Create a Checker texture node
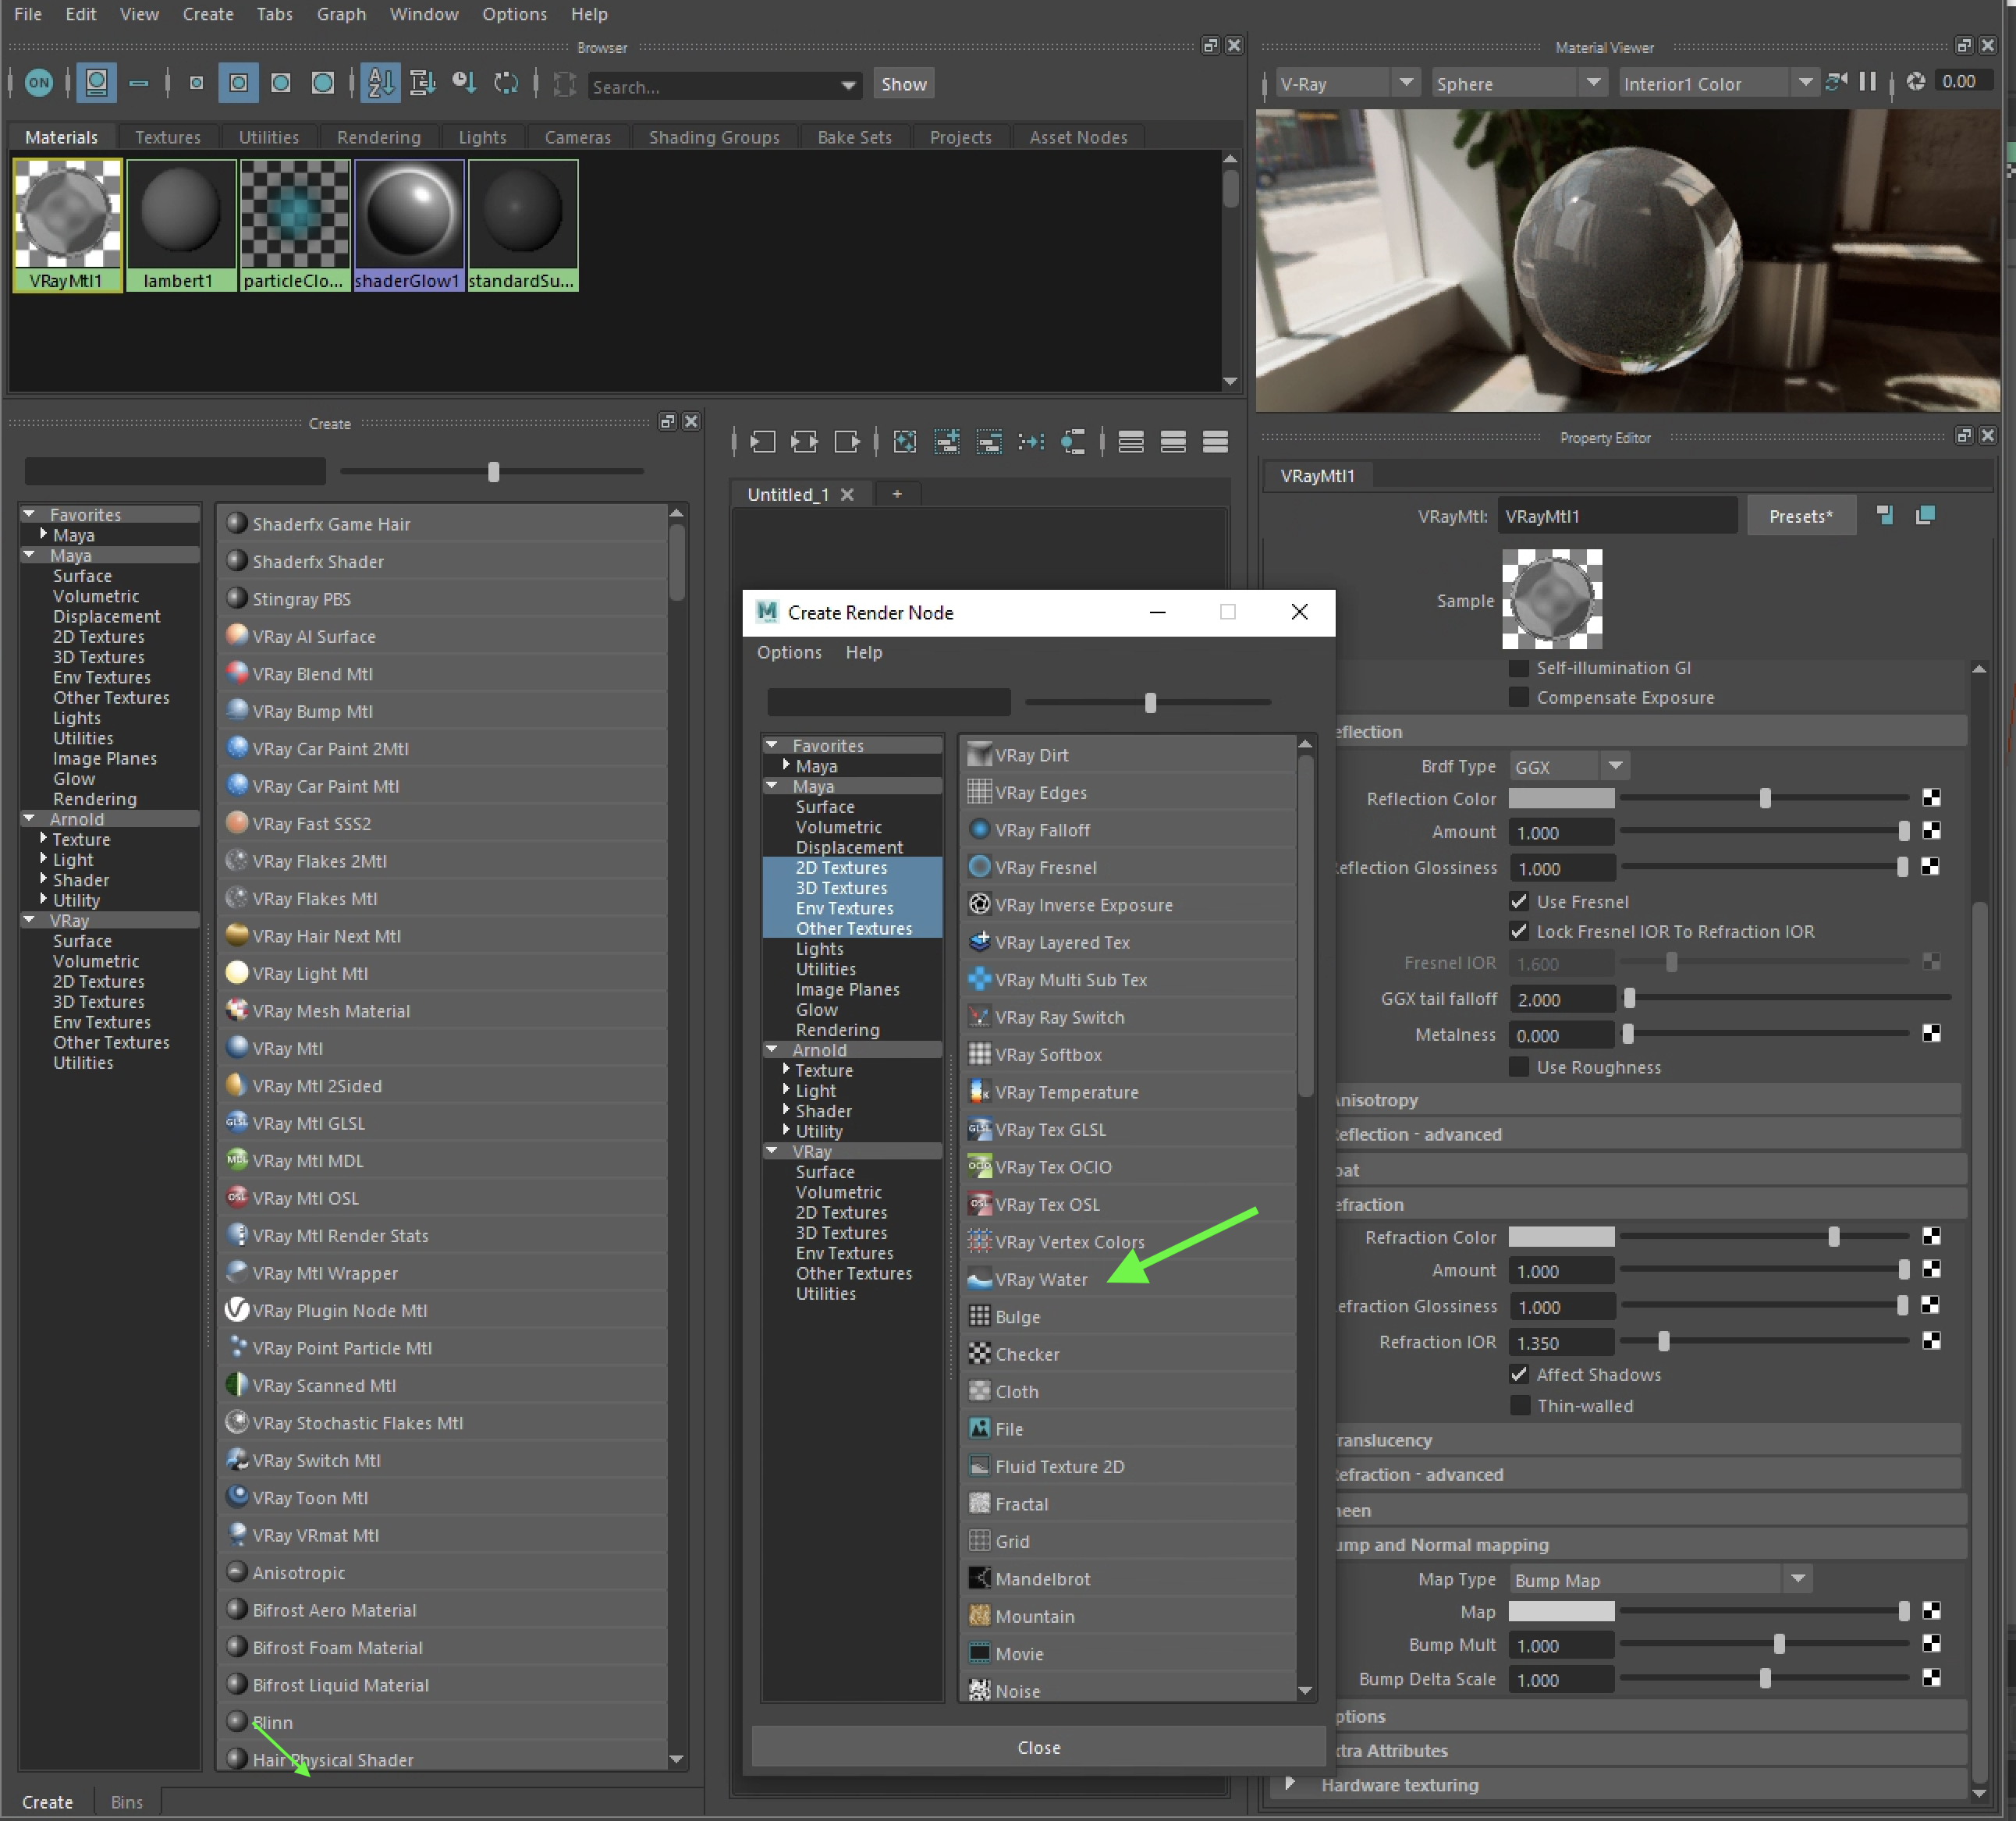Viewport: 2016px width, 1821px height. pyautogui.click(x=1026, y=1354)
